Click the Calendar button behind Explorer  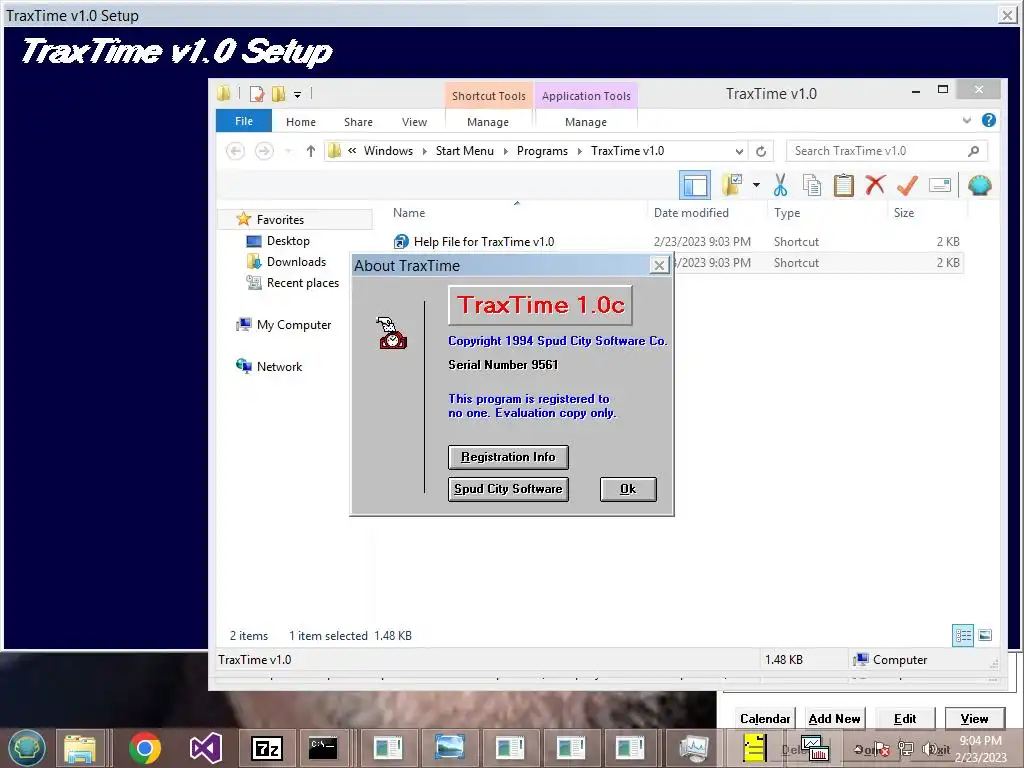point(765,718)
